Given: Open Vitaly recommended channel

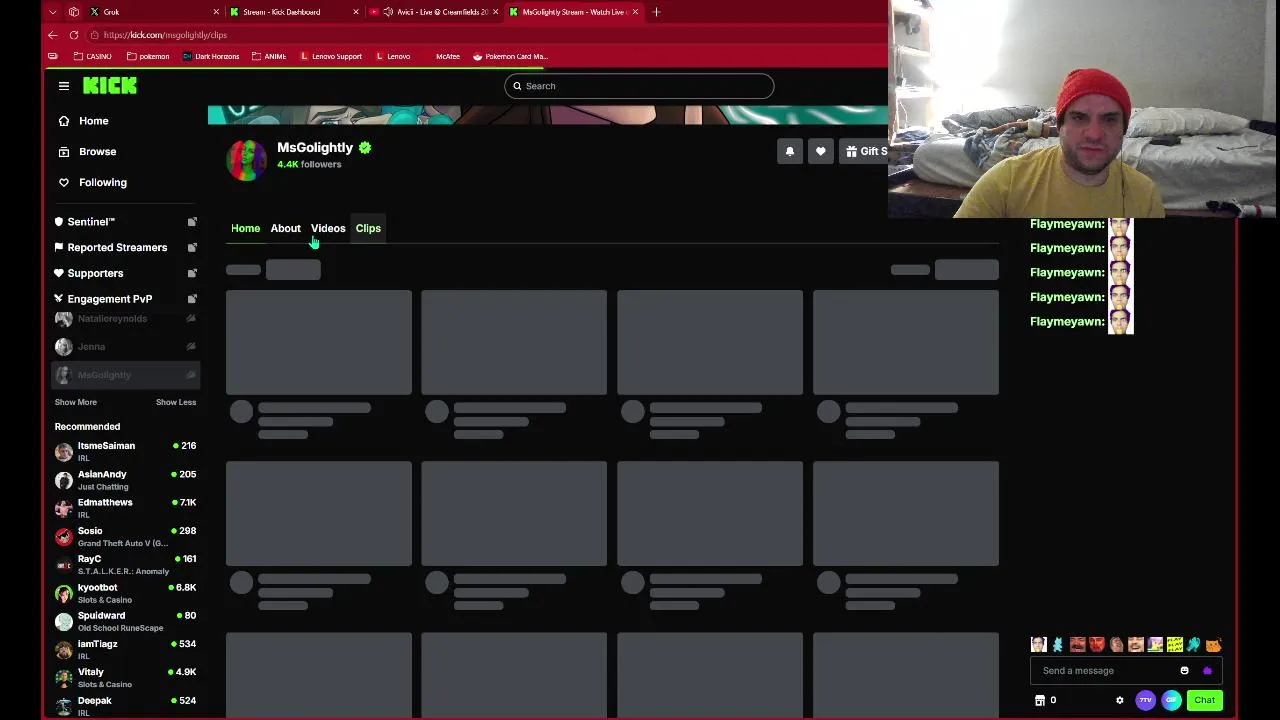Looking at the screenshot, I should [125, 678].
